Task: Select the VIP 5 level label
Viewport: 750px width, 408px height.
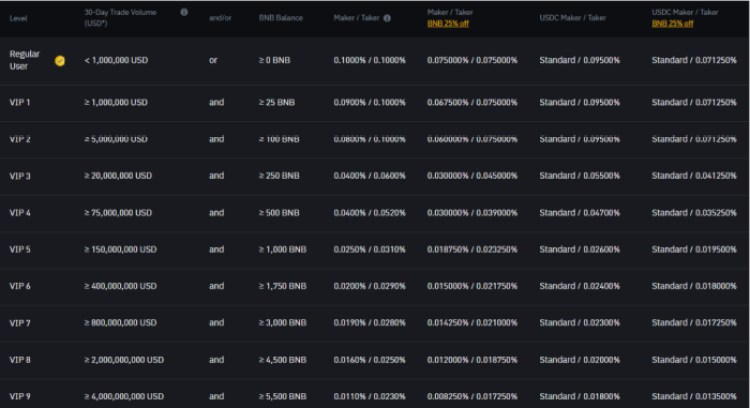Action: tap(20, 249)
